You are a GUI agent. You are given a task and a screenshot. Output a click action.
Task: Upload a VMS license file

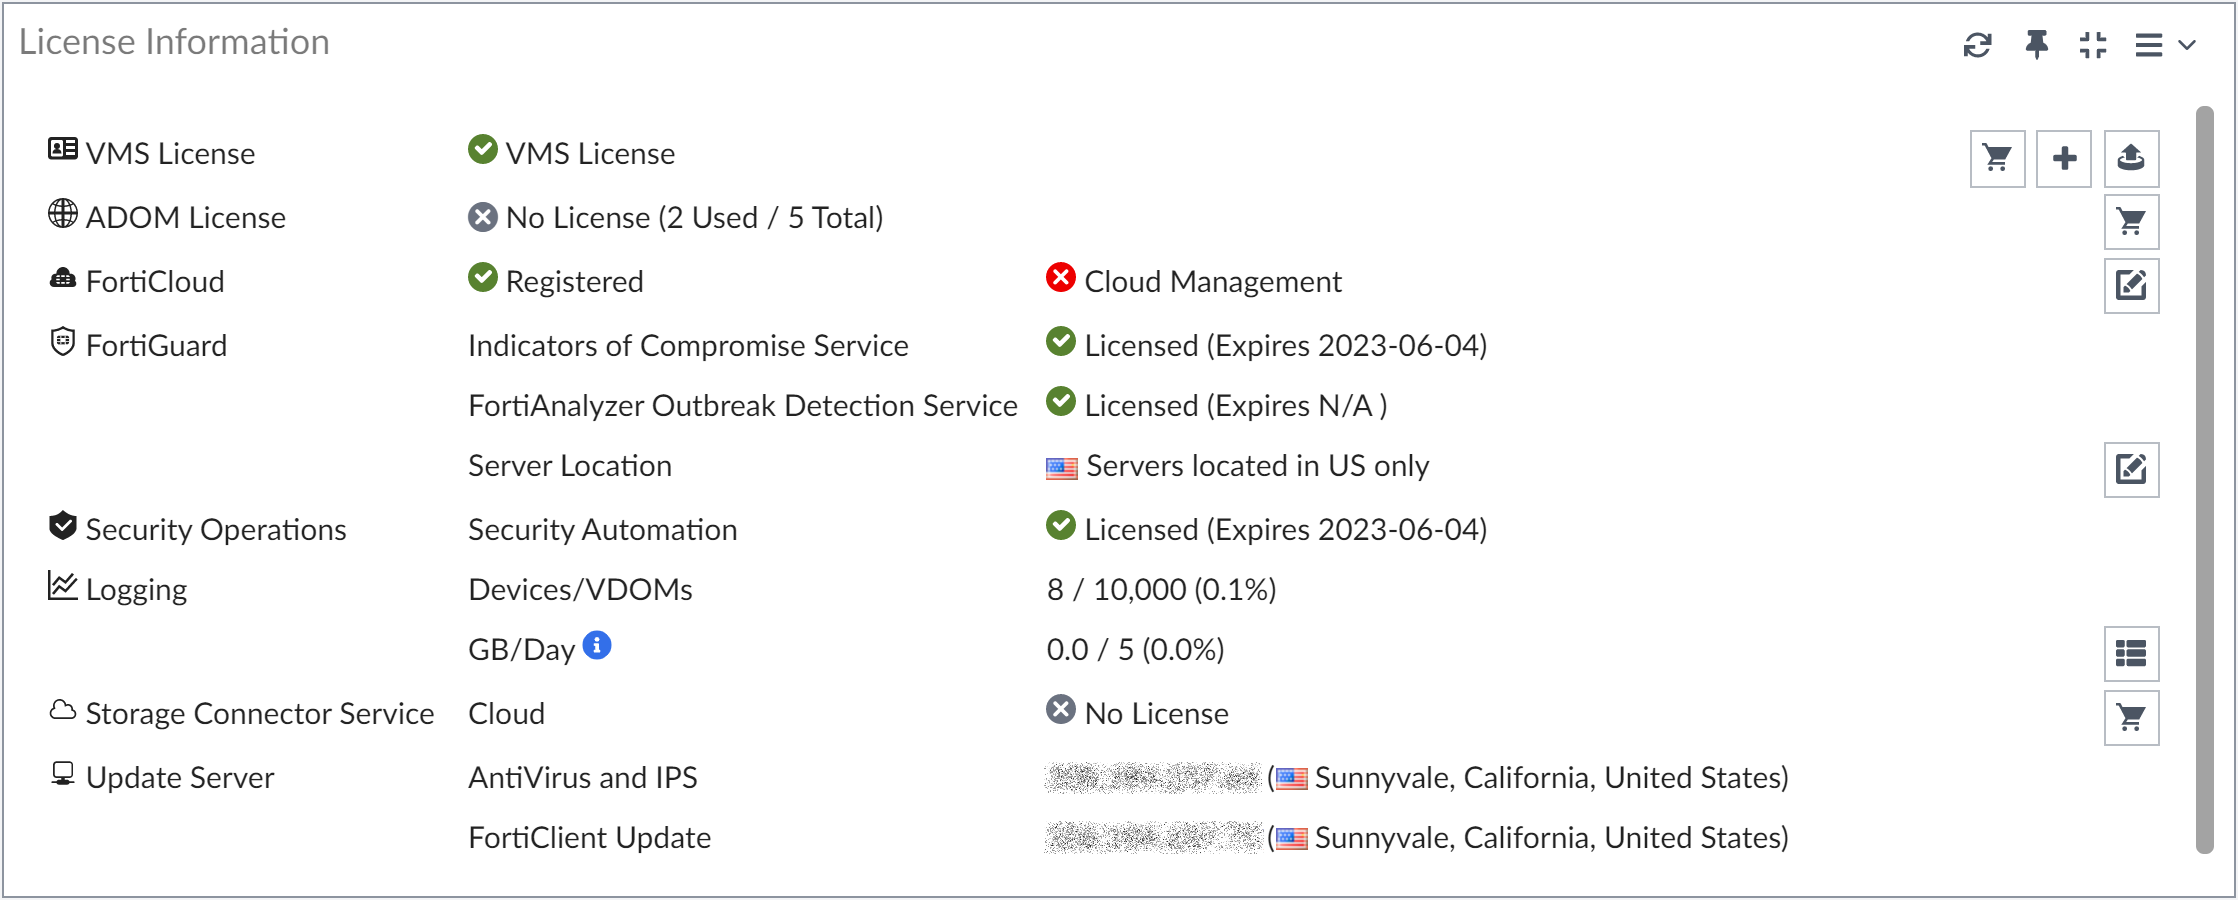pyautogui.click(x=2131, y=158)
